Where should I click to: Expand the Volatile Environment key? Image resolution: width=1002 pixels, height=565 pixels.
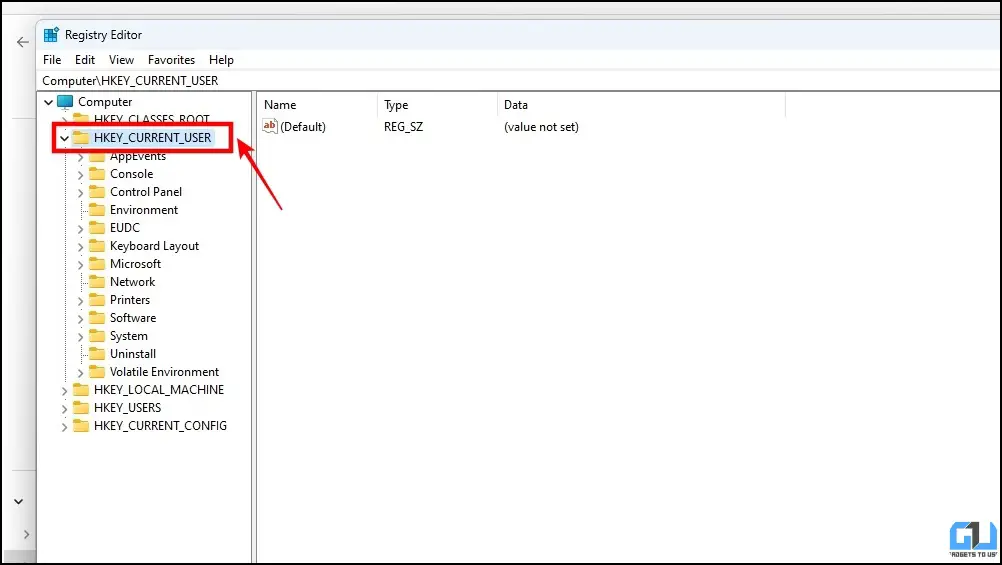81,372
